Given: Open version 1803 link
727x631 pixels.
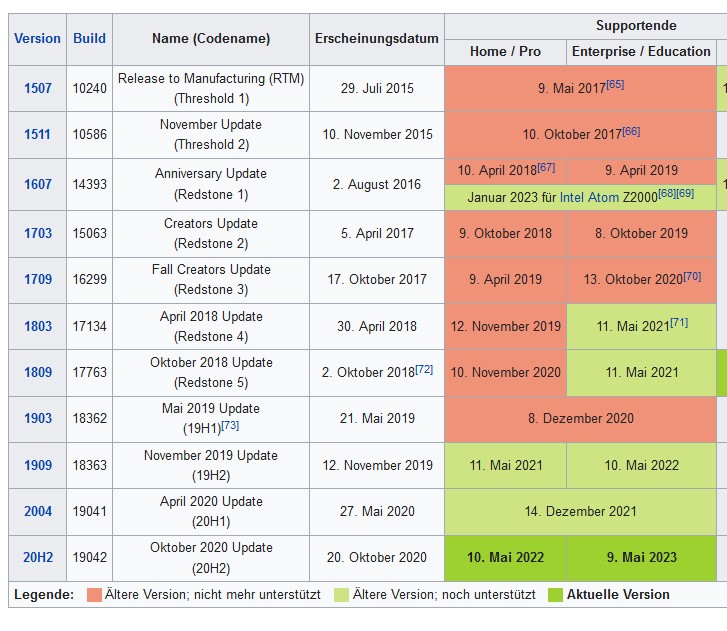Looking at the screenshot, I should click(38, 326).
